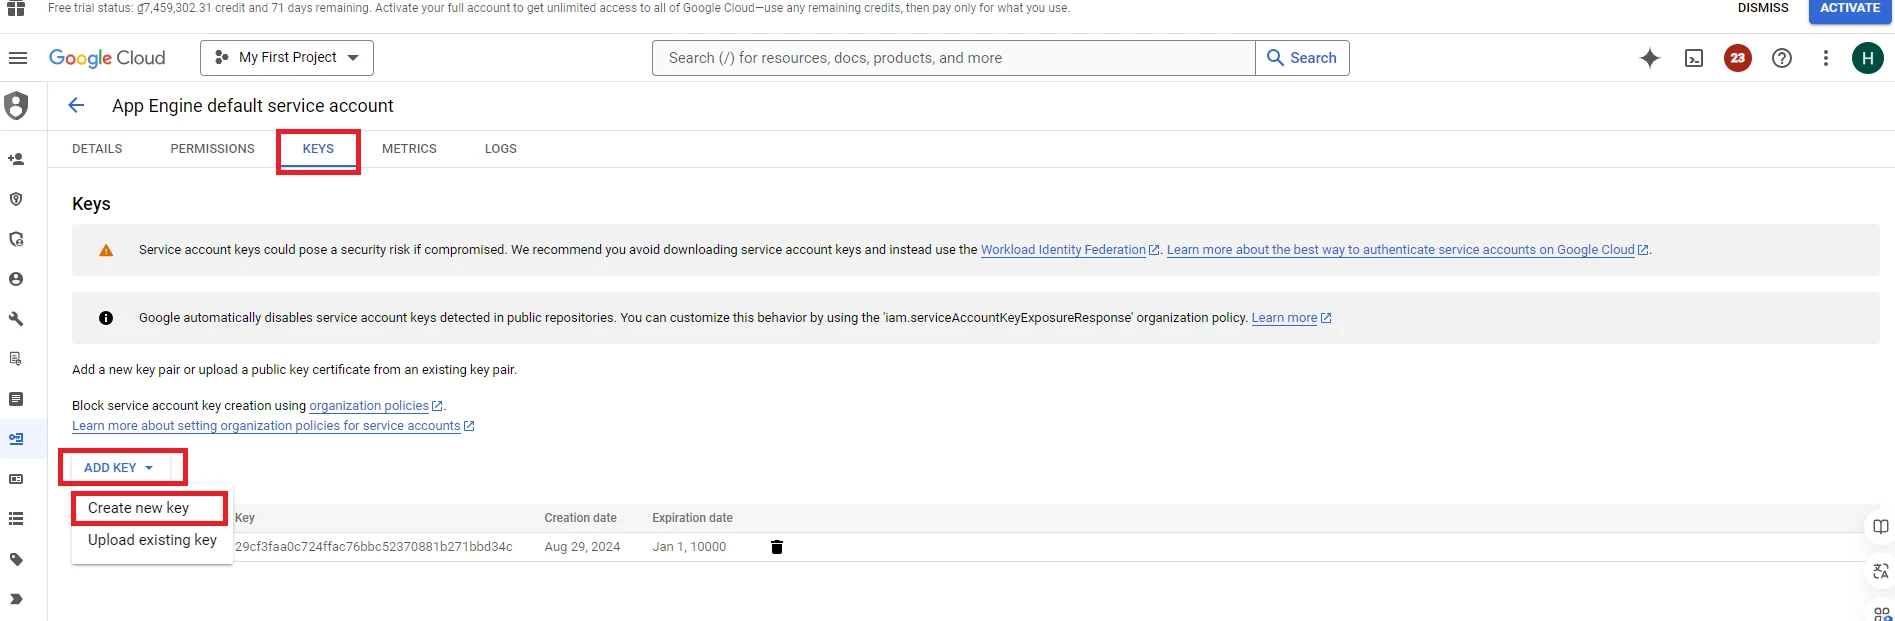Expand the ADD KEY dropdown
This screenshot has width=1895, height=621.
pos(119,468)
